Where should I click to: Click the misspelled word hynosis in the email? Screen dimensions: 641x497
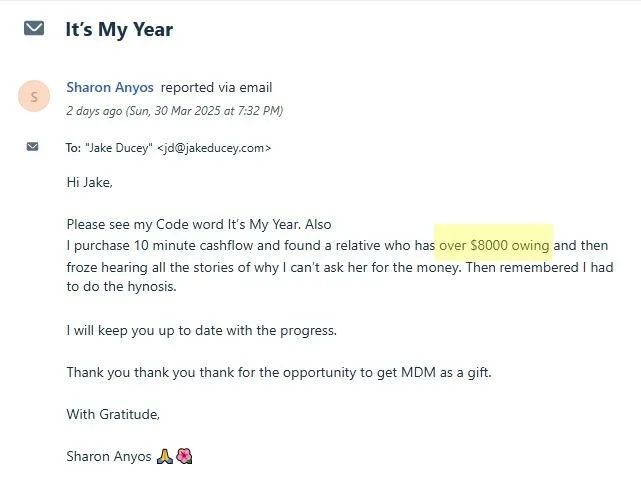[152, 287]
